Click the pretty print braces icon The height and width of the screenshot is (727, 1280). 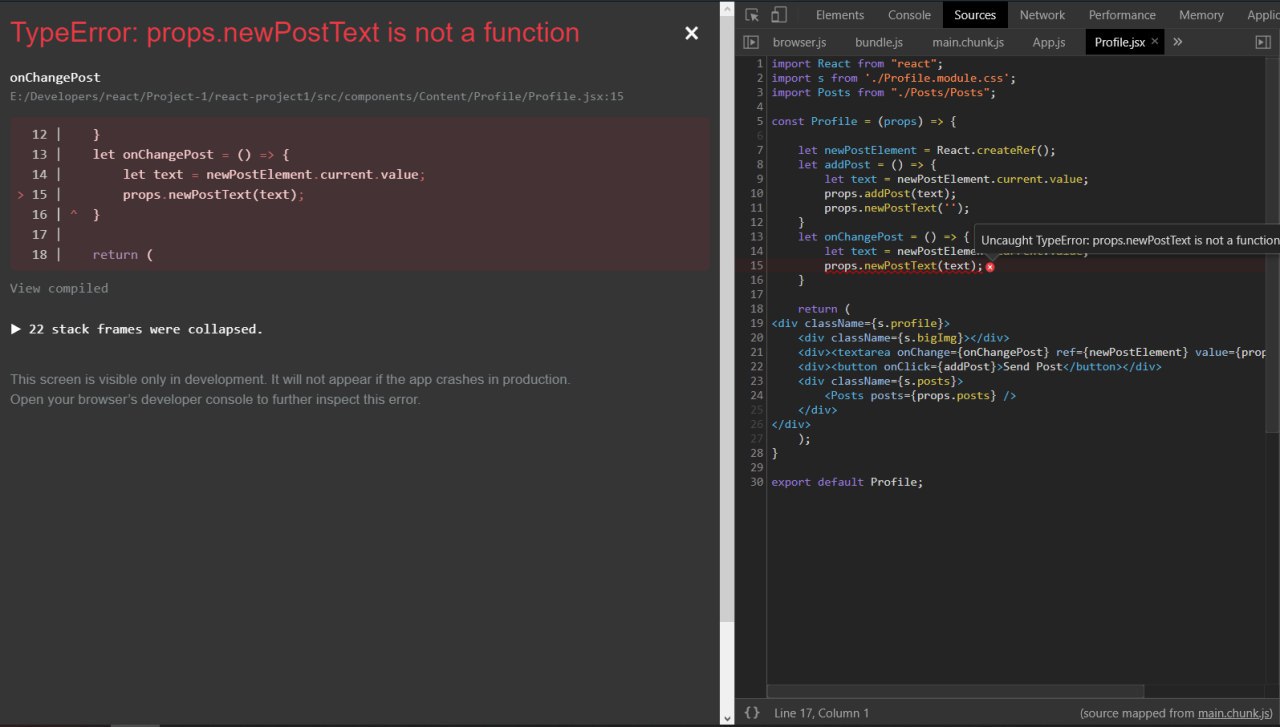coord(752,713)
